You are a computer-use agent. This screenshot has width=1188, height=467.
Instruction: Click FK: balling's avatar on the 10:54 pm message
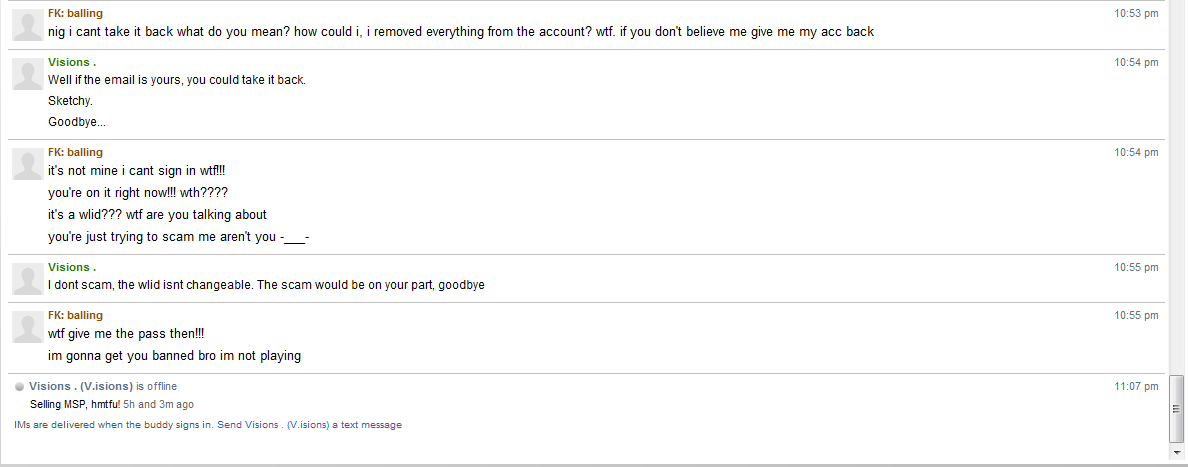27,164
